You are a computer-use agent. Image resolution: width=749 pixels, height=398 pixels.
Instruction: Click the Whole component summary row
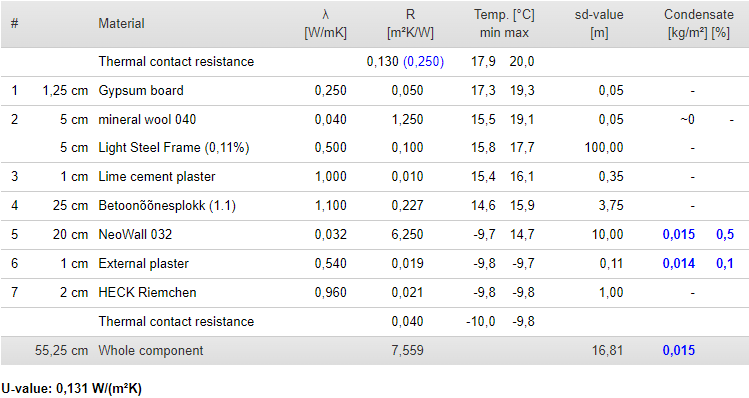374,351
